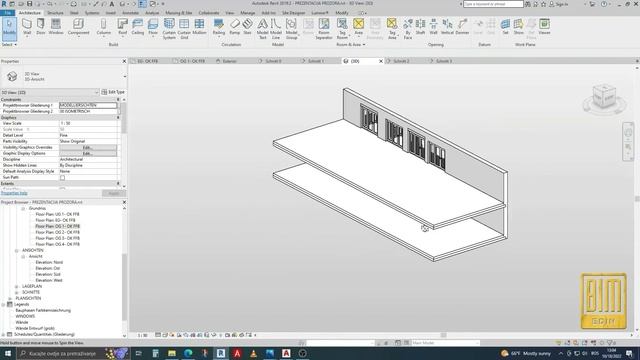Collapse the Grundriss tree node
Image resolution: width=640 pixels, height=360 pixels.
23,208
